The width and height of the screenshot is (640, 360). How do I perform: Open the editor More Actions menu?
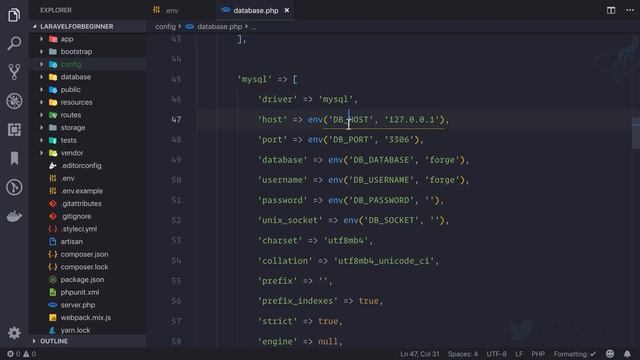630,10
